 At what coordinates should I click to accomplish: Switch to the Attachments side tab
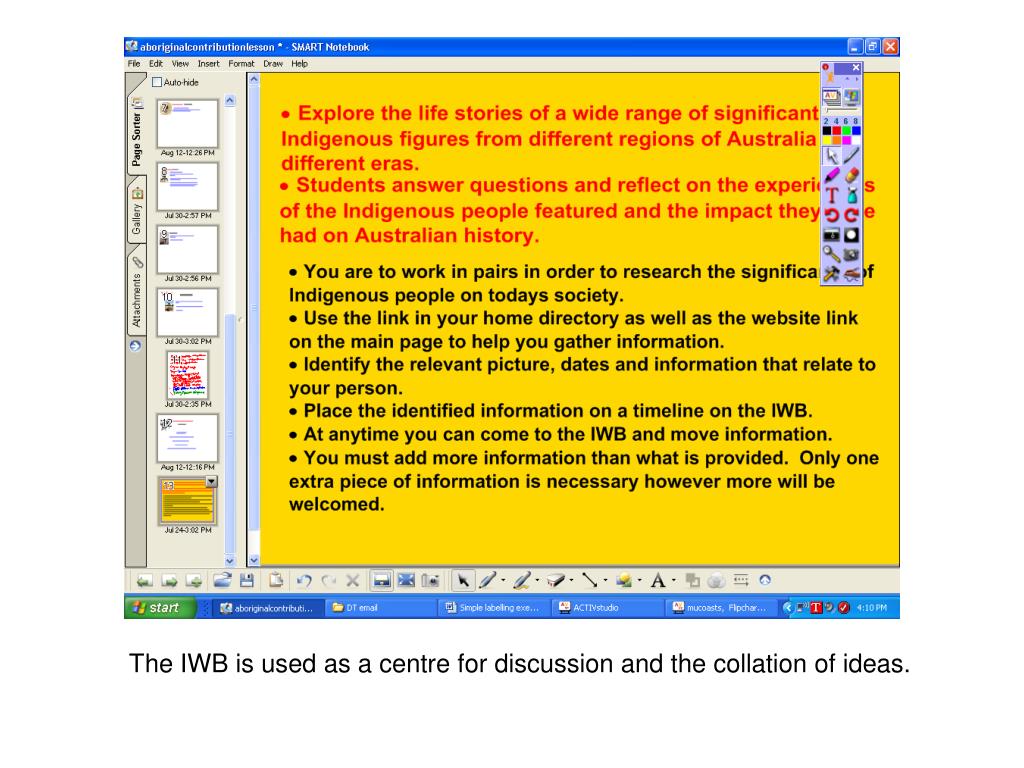click(x=136, y=293)
